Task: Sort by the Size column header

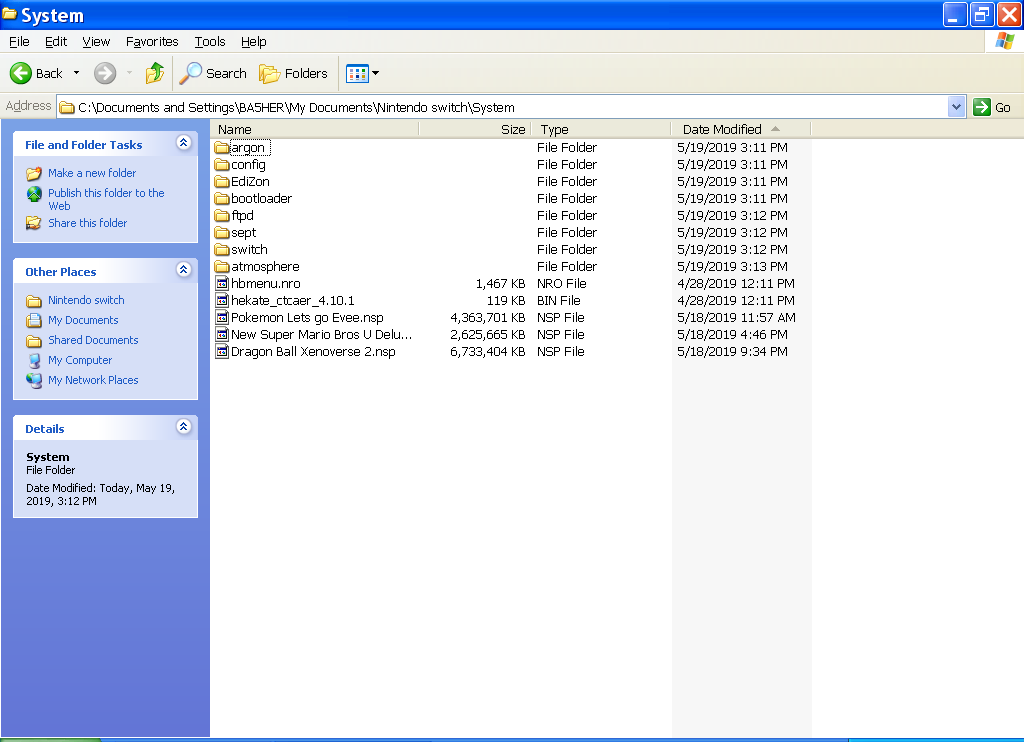Action: pos(475,129)
